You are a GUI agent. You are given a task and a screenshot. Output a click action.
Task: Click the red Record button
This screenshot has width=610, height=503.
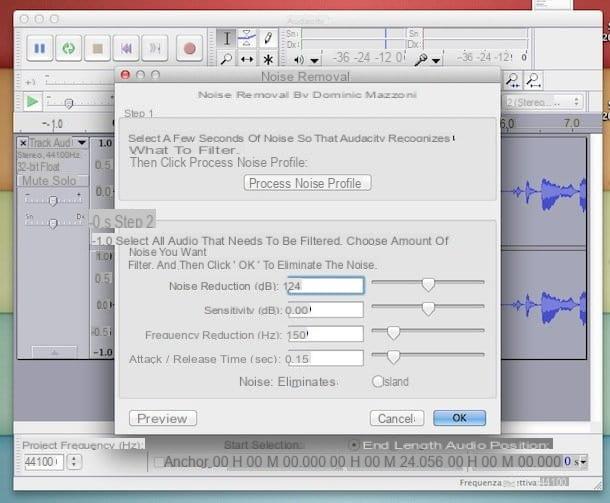click(189, 48)
